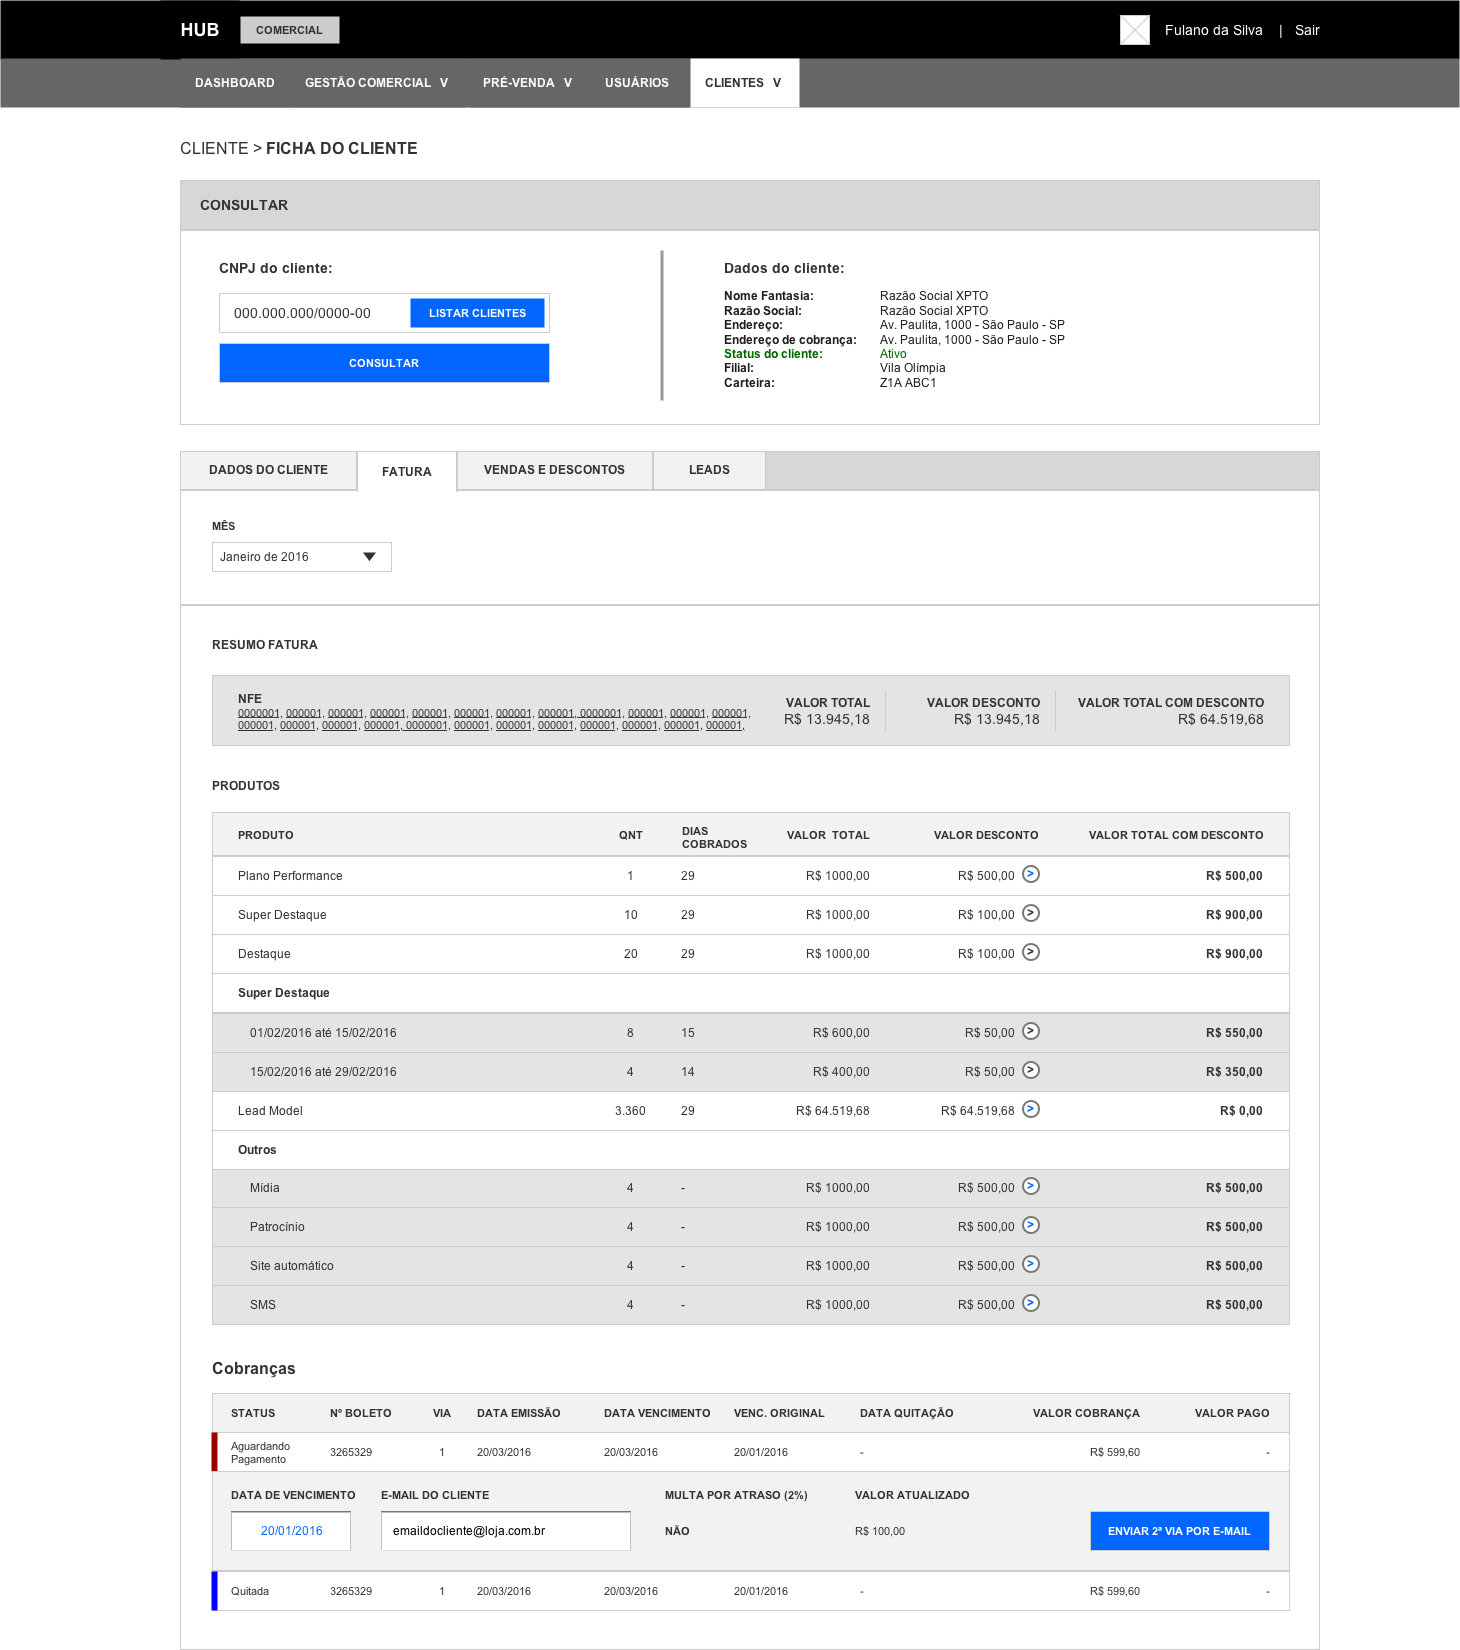Screen dimensions: 1460x1650
Task: Click the Data de Vencimento date field
Action: point(291,1531)
